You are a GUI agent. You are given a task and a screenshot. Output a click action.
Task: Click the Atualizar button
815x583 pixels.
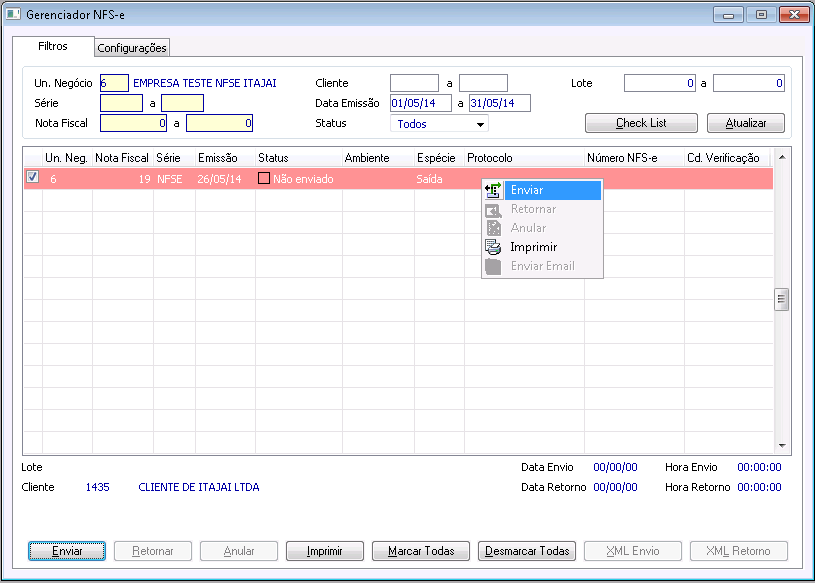[745, 123]
